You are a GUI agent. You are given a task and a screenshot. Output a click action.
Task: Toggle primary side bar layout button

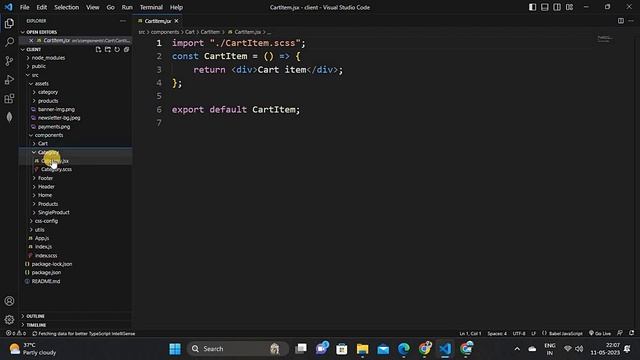coord(532,7)
